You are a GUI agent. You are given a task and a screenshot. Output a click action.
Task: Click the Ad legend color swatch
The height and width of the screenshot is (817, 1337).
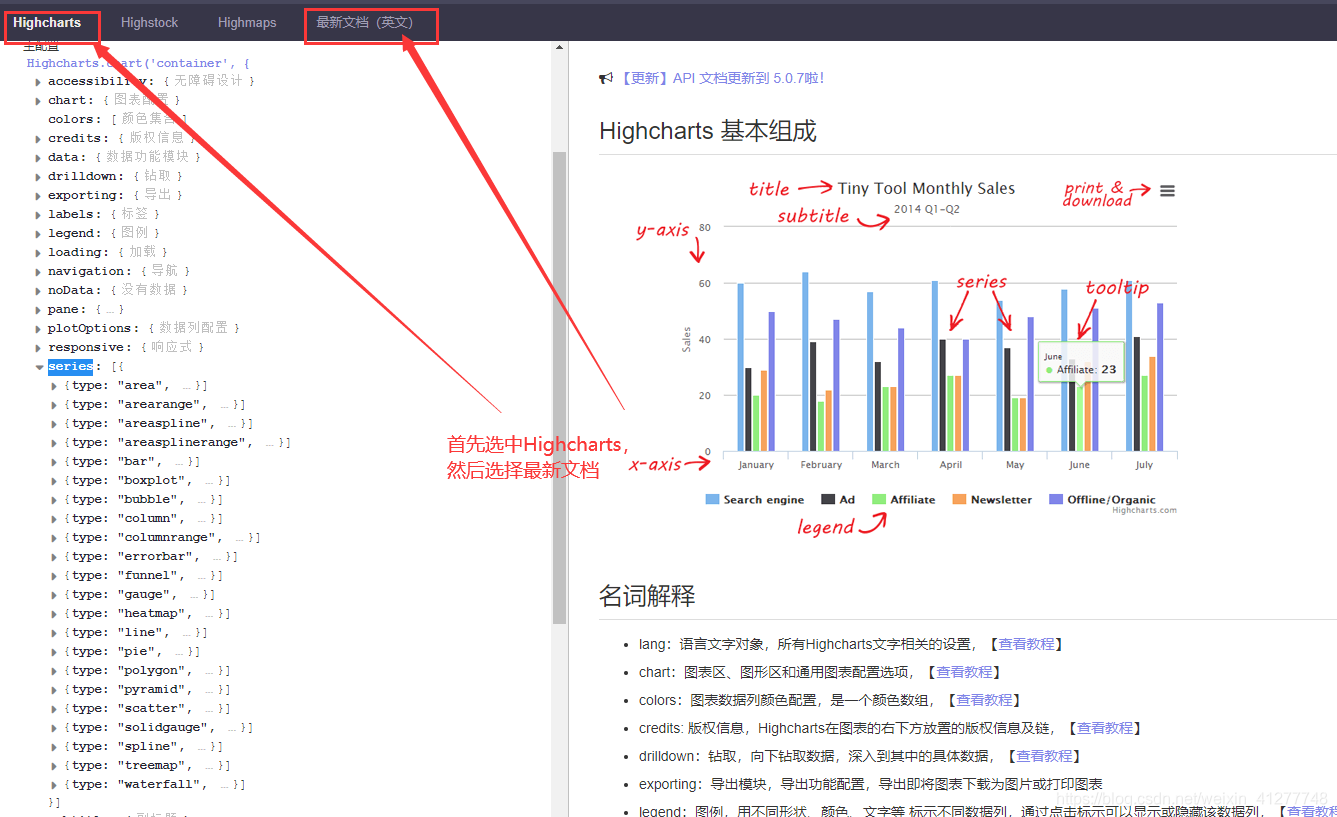(828, 499)
